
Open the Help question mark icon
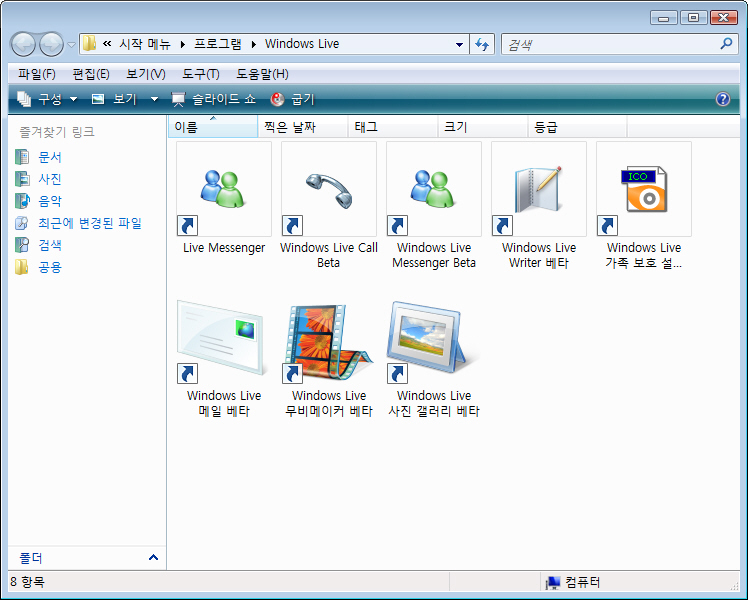723,99
